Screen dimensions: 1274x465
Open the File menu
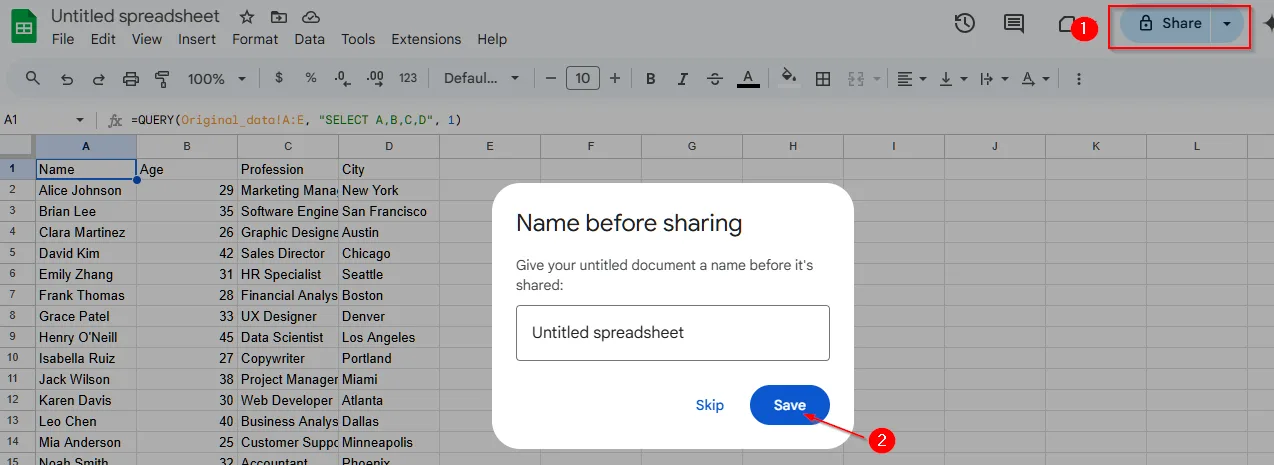click(x=63, y=39)
